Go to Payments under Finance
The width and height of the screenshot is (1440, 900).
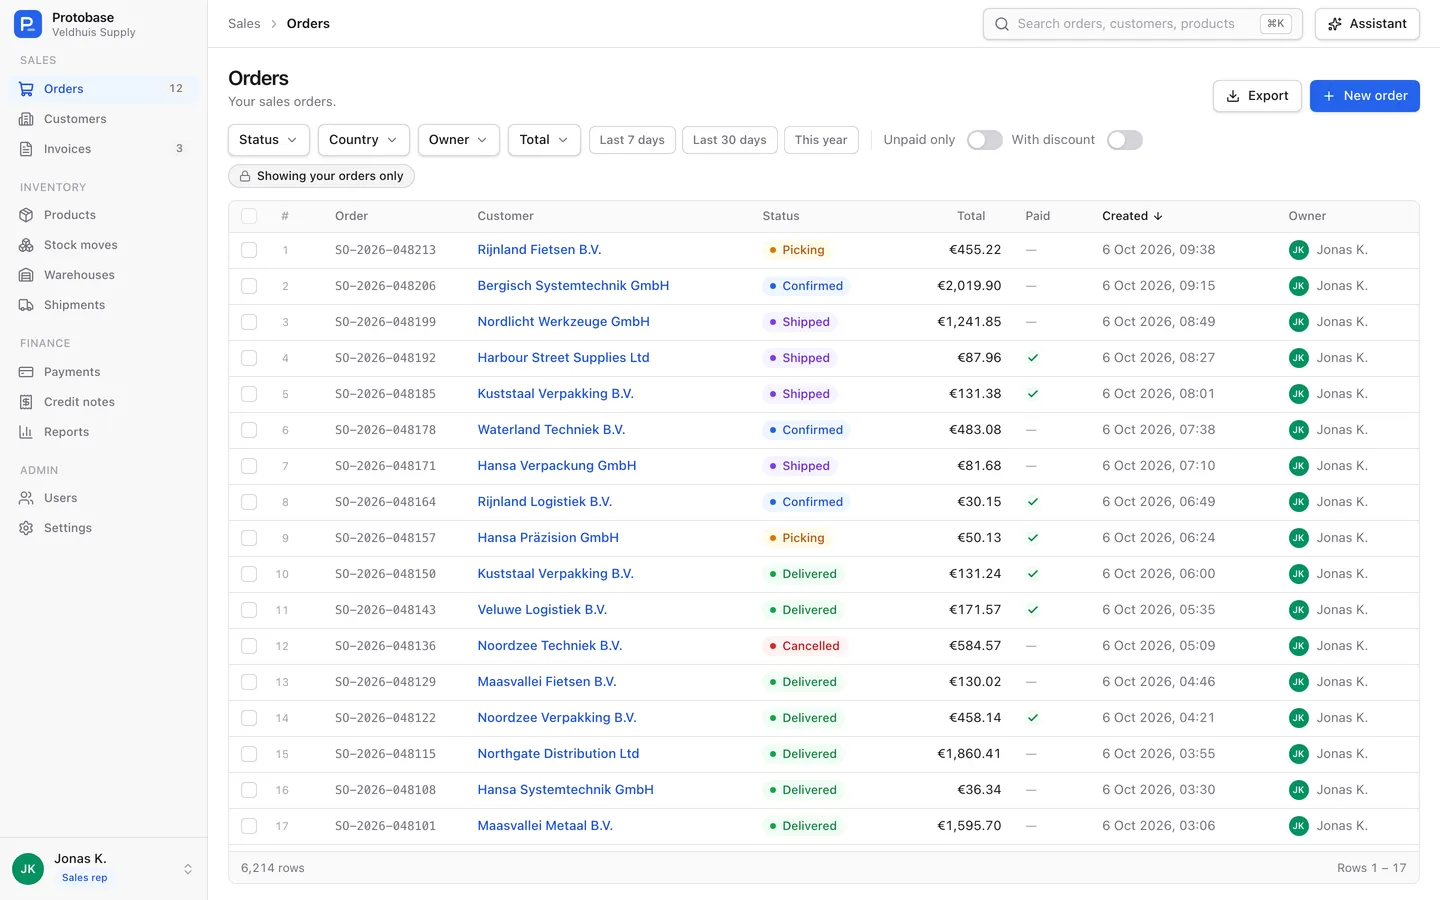(x=104, y=372)
